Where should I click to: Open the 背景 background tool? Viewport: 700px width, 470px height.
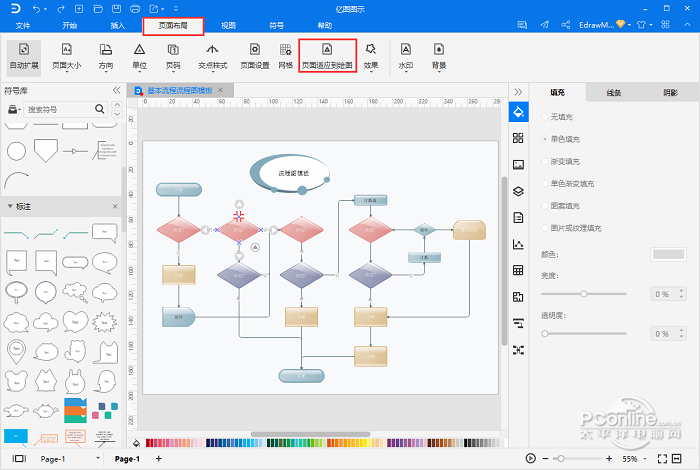point(439,56)
